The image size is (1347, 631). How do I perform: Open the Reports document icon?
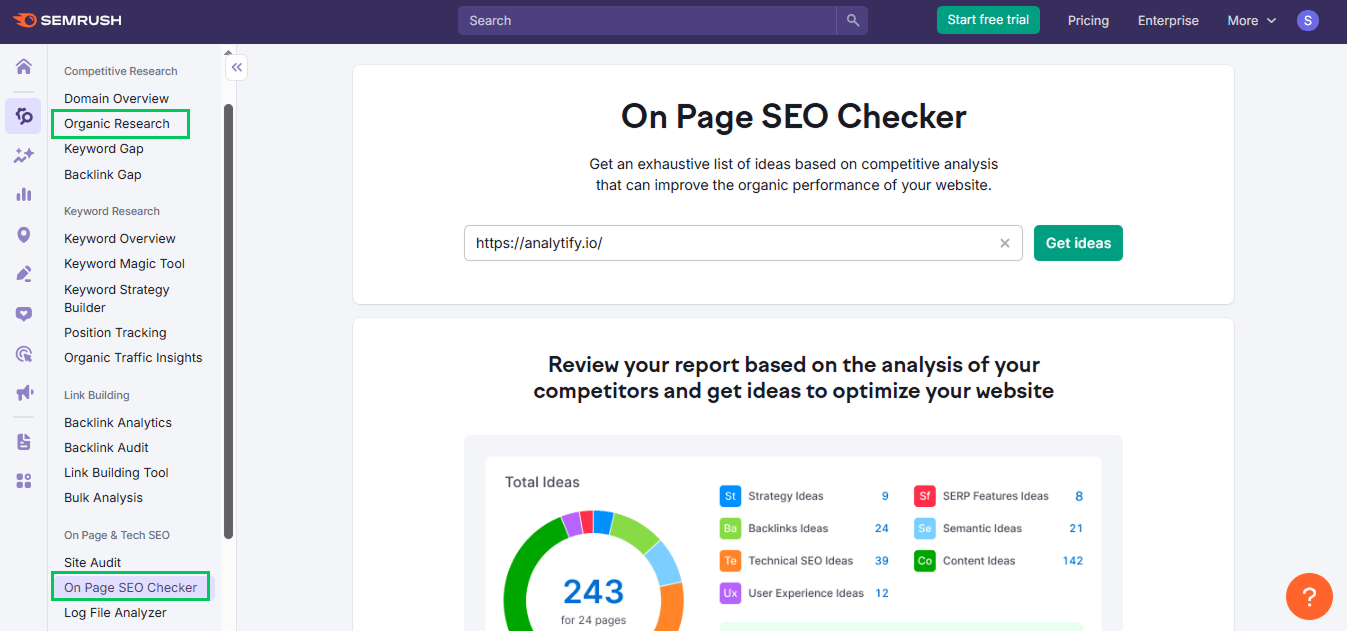[x=23, y=442]
